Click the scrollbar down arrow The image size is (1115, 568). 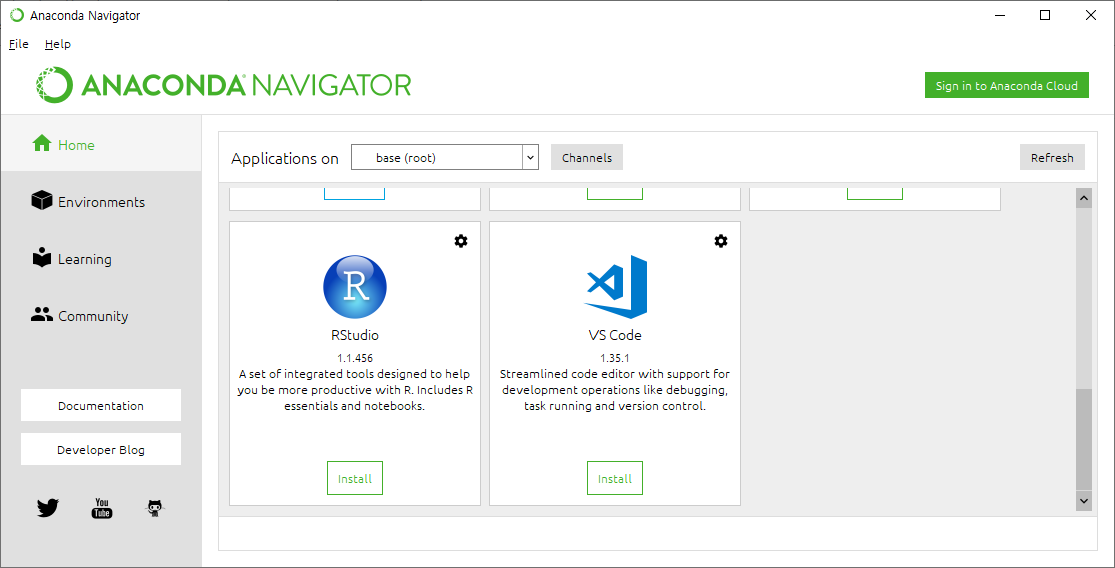pyautogui.click(x=1084, y=500)
